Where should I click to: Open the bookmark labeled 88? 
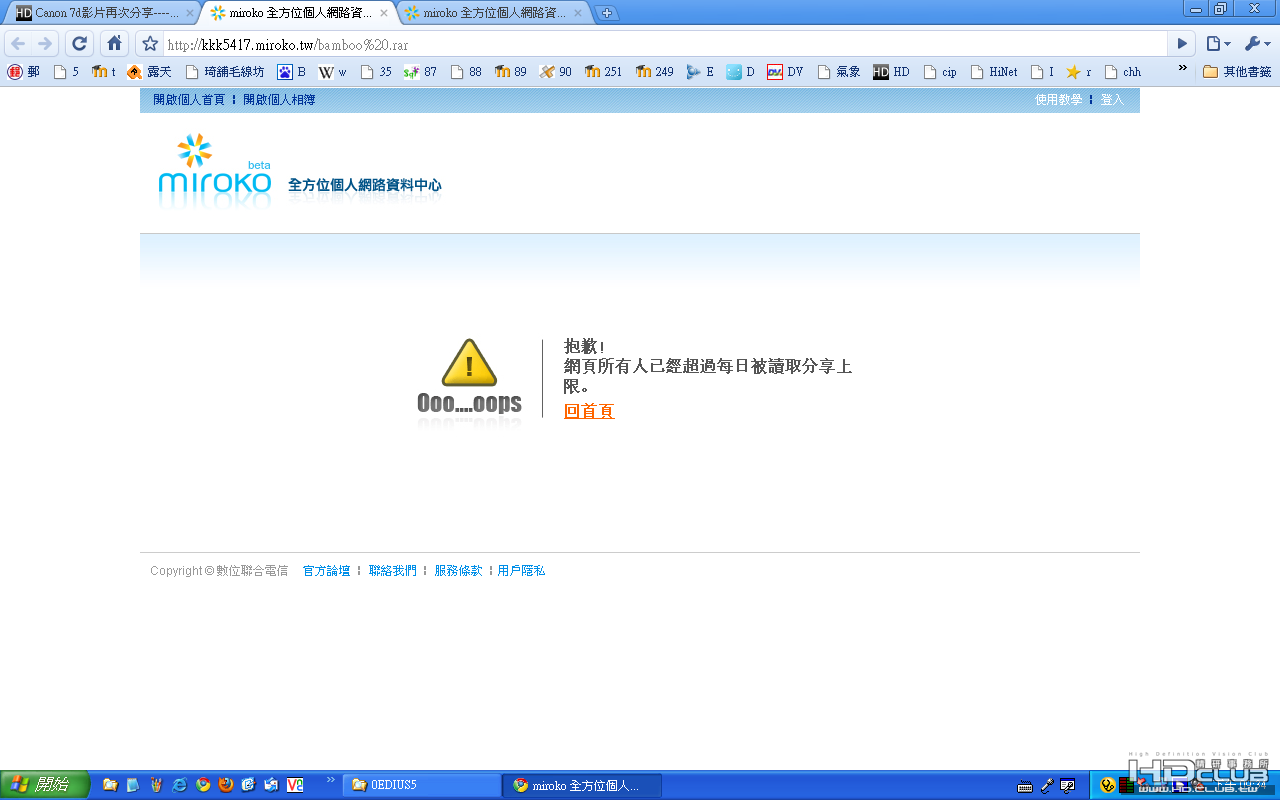pyautogui.click(x=466, y=72)
